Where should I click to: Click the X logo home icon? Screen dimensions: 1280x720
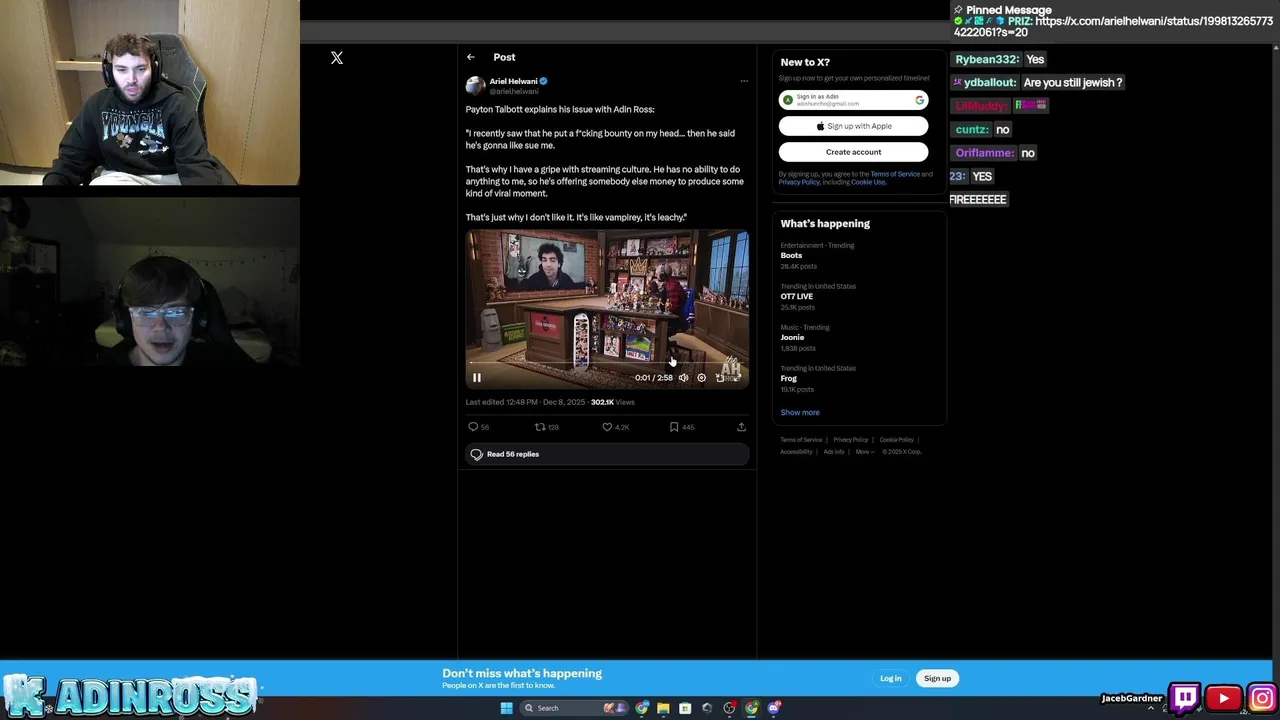coord(337,58)
